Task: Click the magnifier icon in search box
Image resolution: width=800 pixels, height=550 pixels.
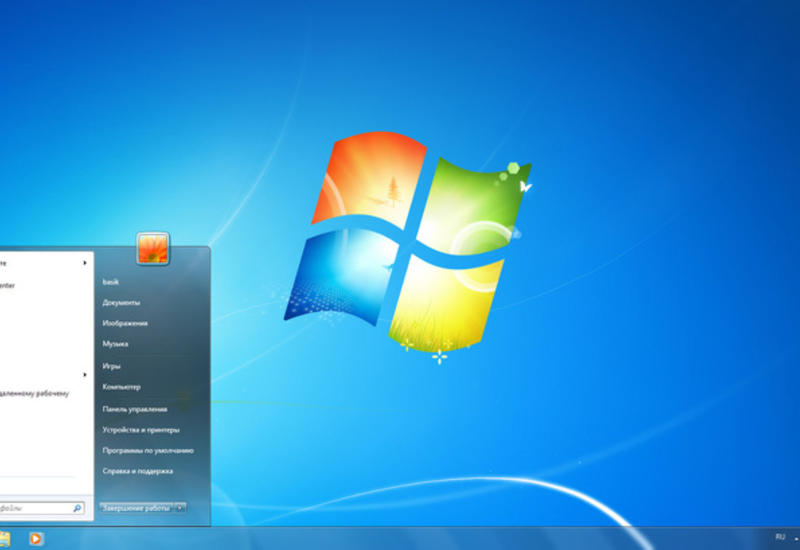Action: pos(78,508)
